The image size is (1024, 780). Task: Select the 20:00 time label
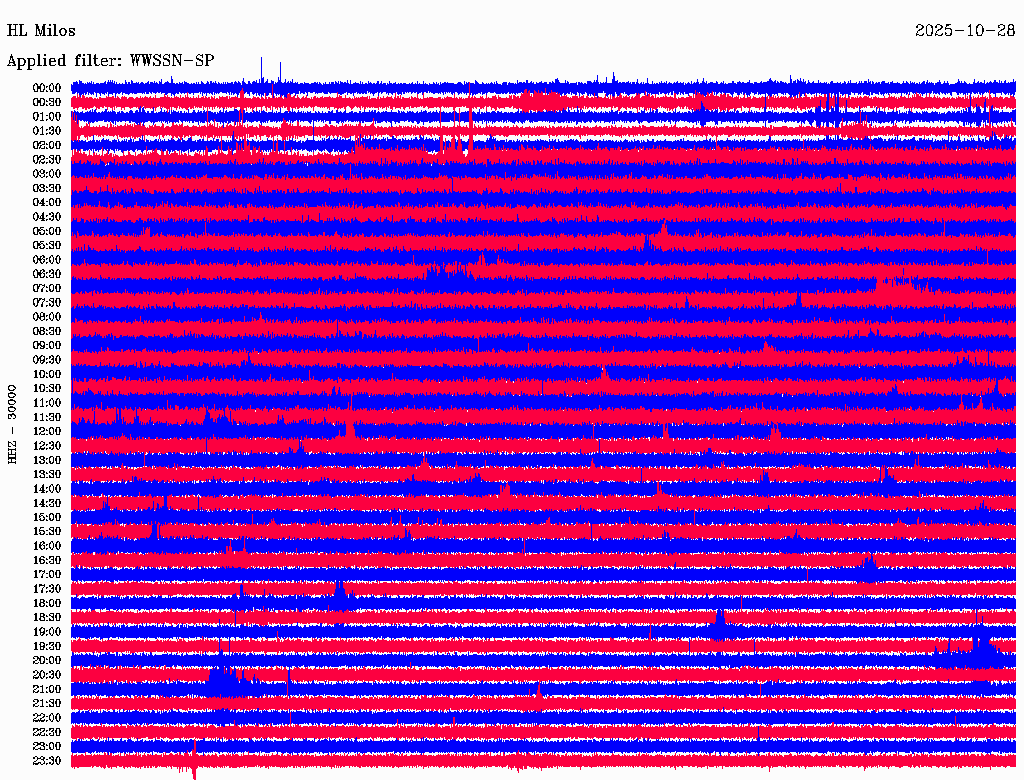(x=47, y=661)
